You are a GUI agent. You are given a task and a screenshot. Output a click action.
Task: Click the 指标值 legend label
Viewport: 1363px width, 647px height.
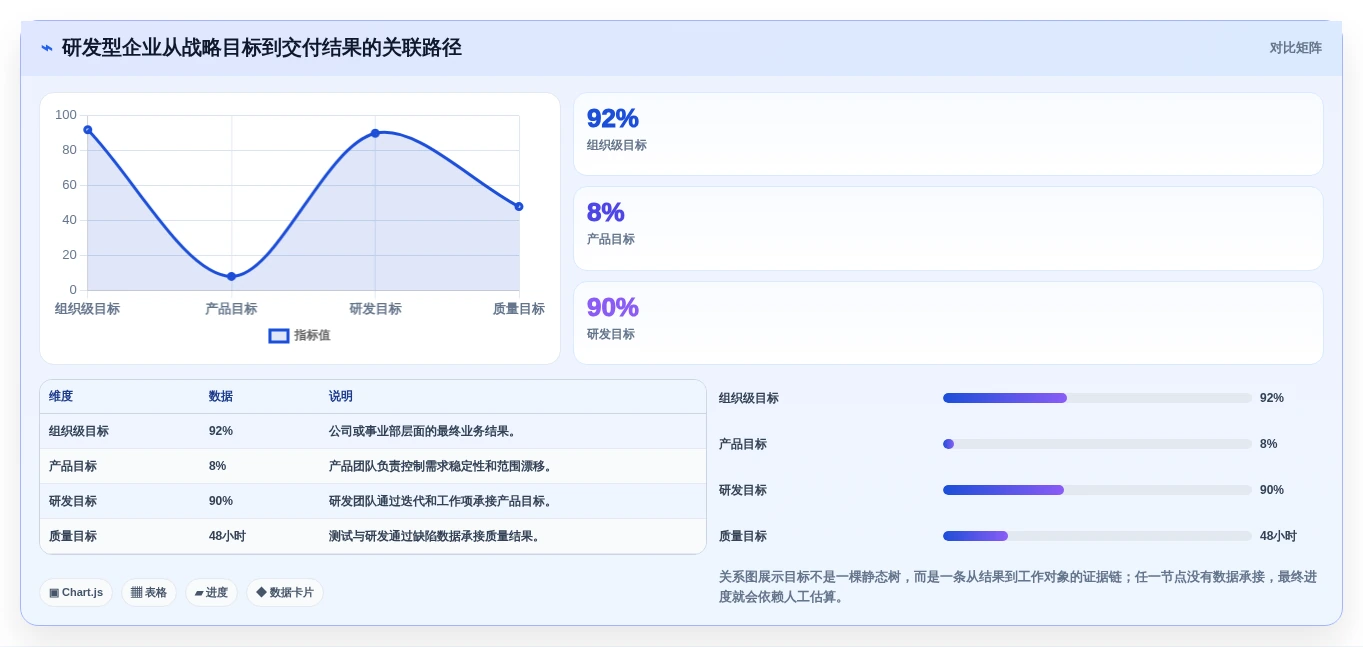(312, 336)
